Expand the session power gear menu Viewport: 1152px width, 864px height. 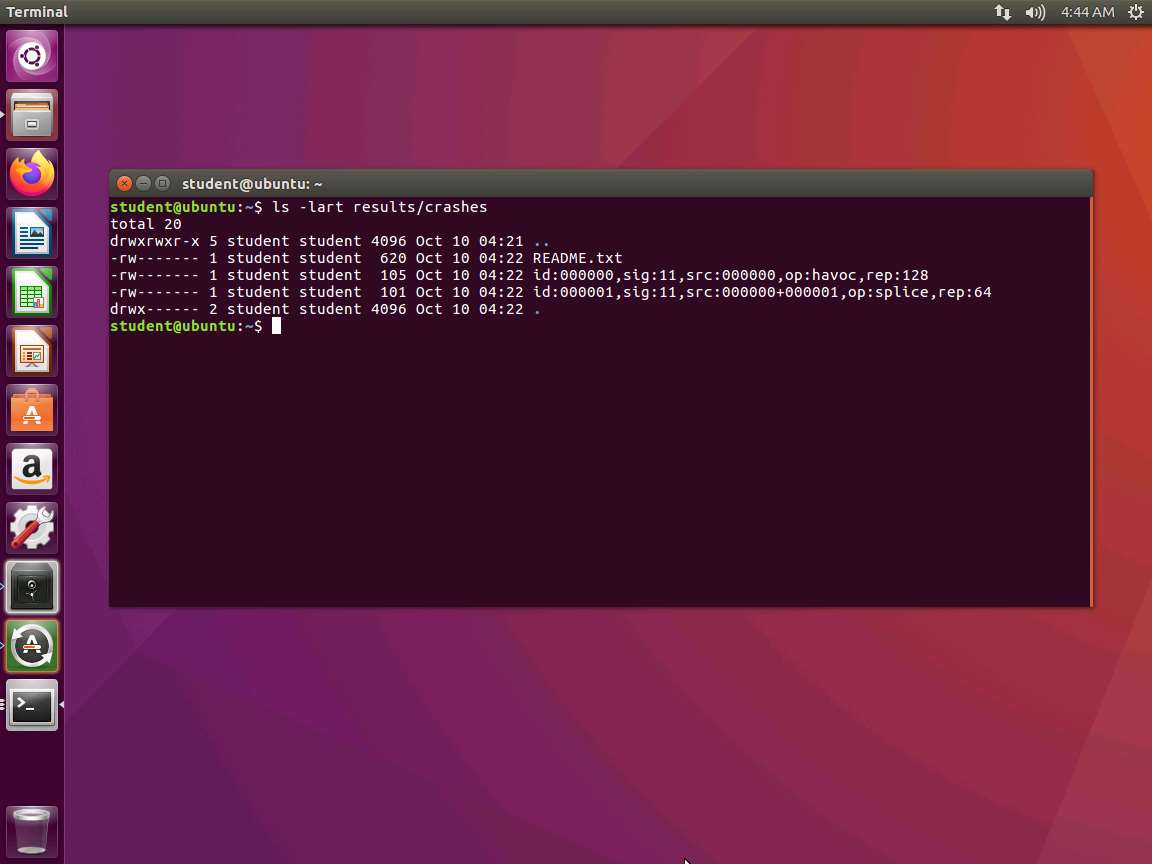(x=1135, y=12)
